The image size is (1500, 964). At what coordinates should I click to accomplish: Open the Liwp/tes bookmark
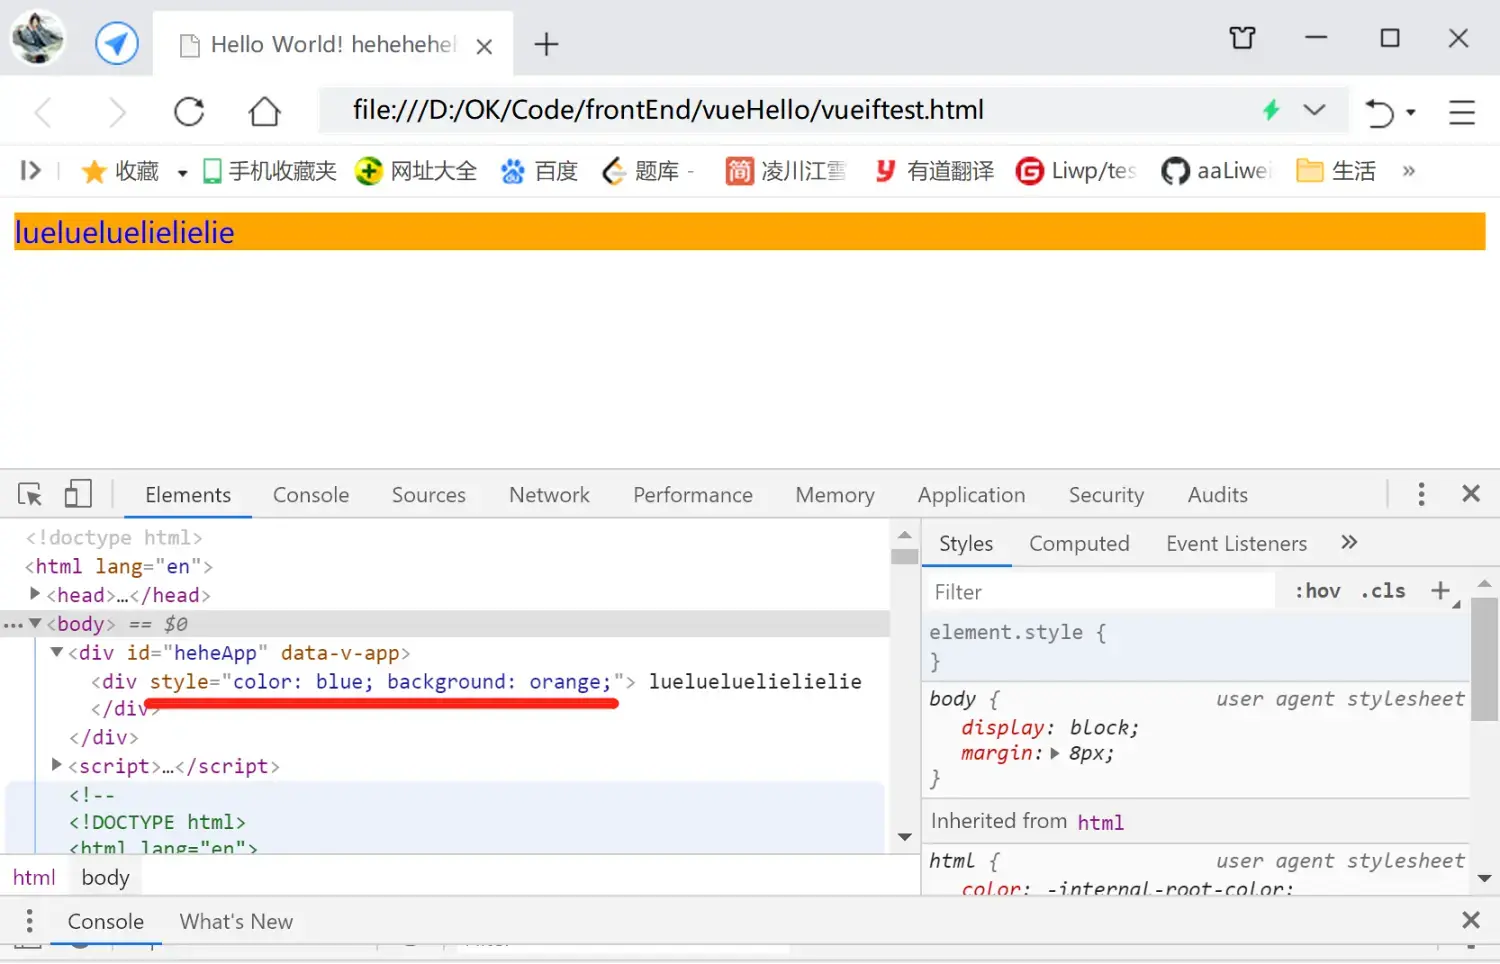pos(1076,171)
